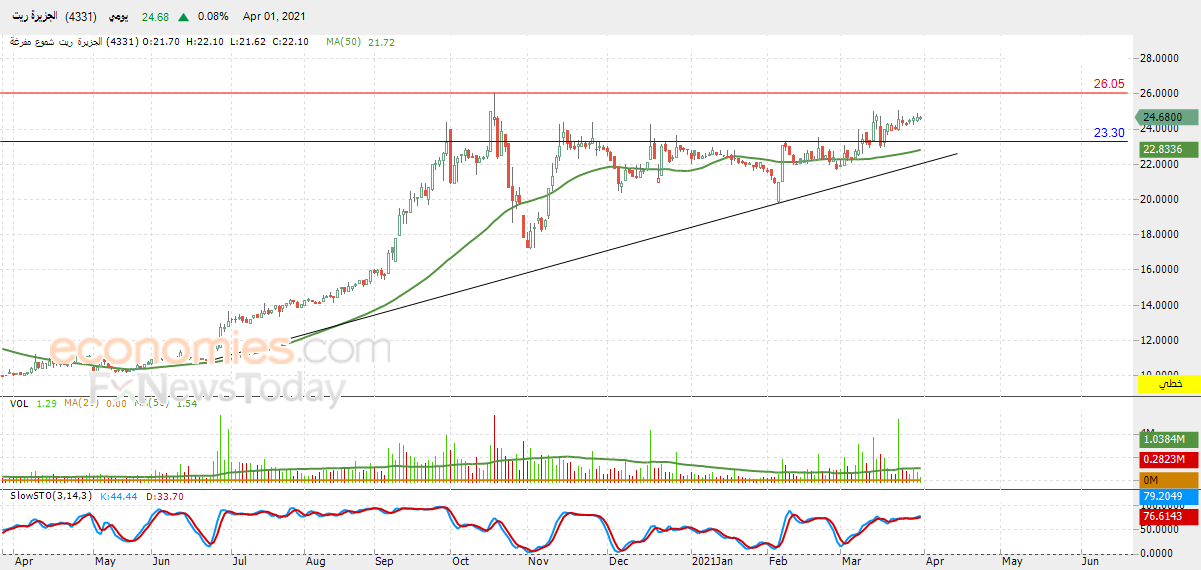
Task: Select the MA(50) indicator label
Action: click(x=343, y=42)
